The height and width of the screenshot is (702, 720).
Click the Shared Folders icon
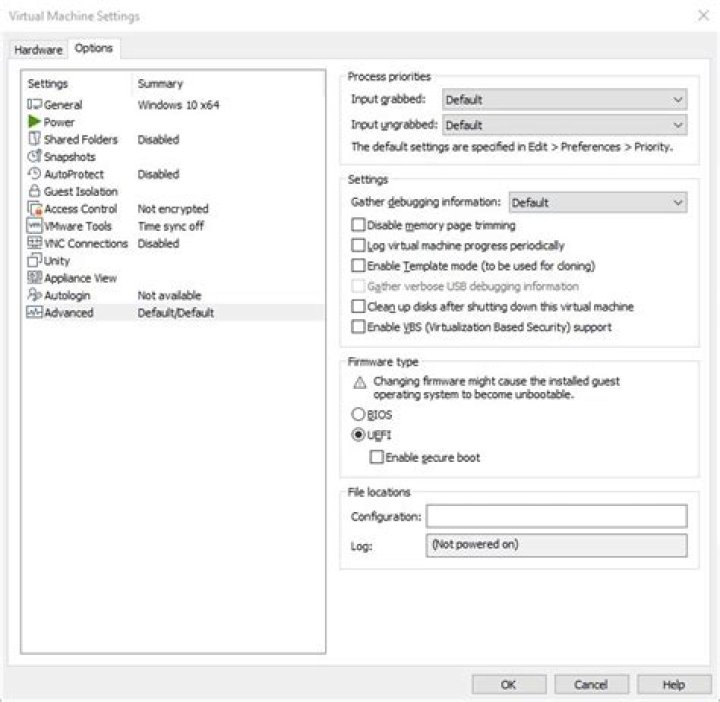(34, 139)
